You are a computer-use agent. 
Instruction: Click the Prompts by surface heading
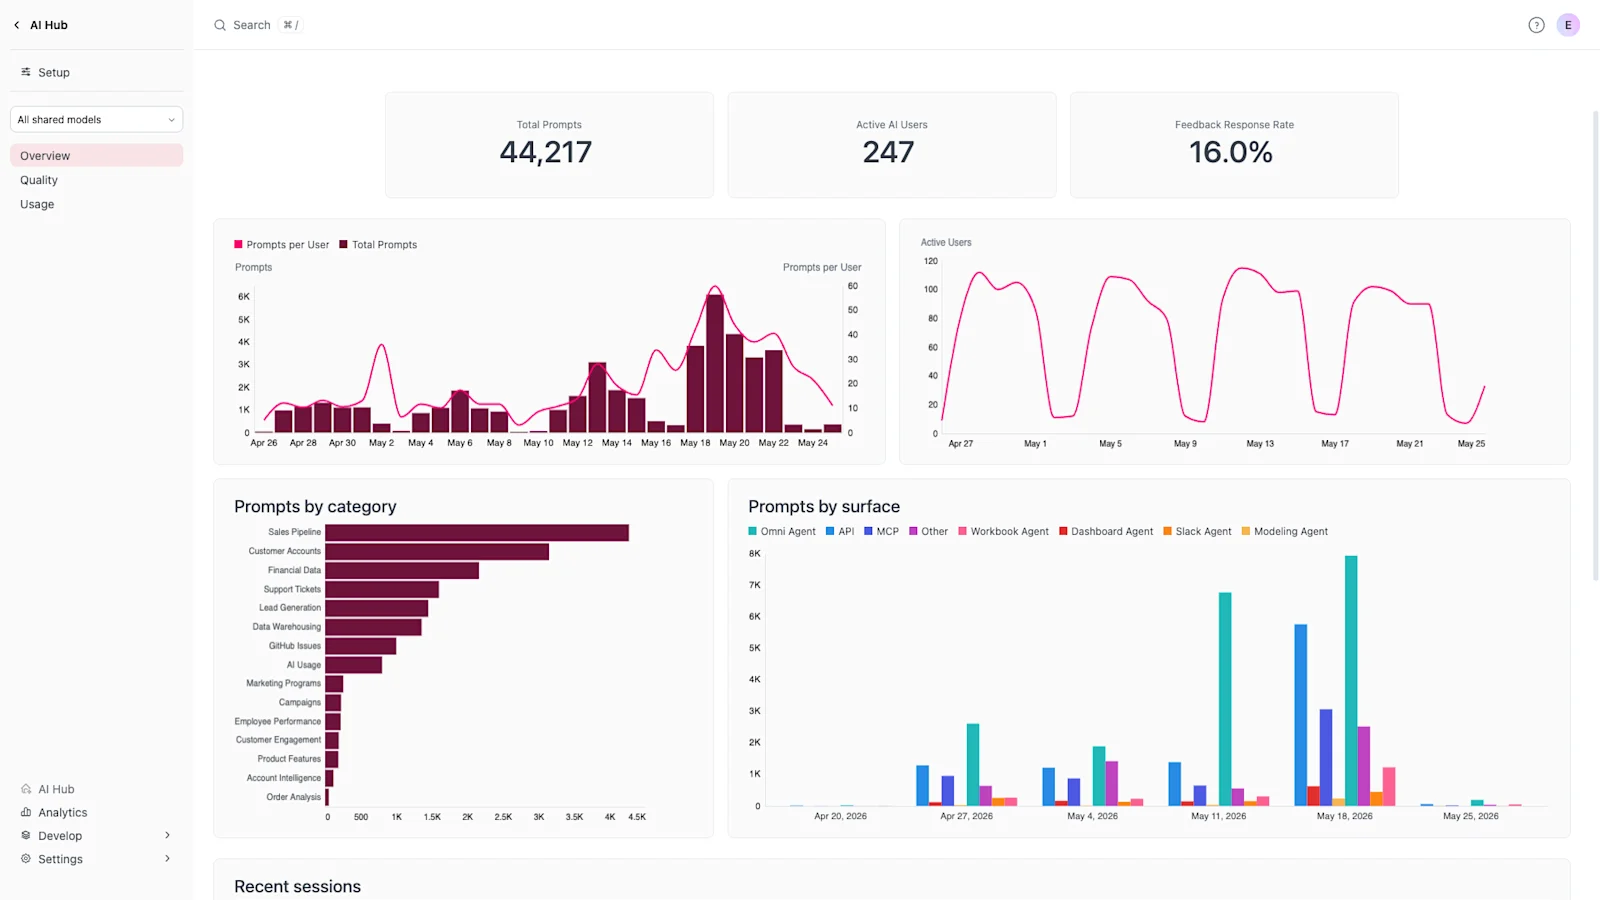tap(824, 507)
